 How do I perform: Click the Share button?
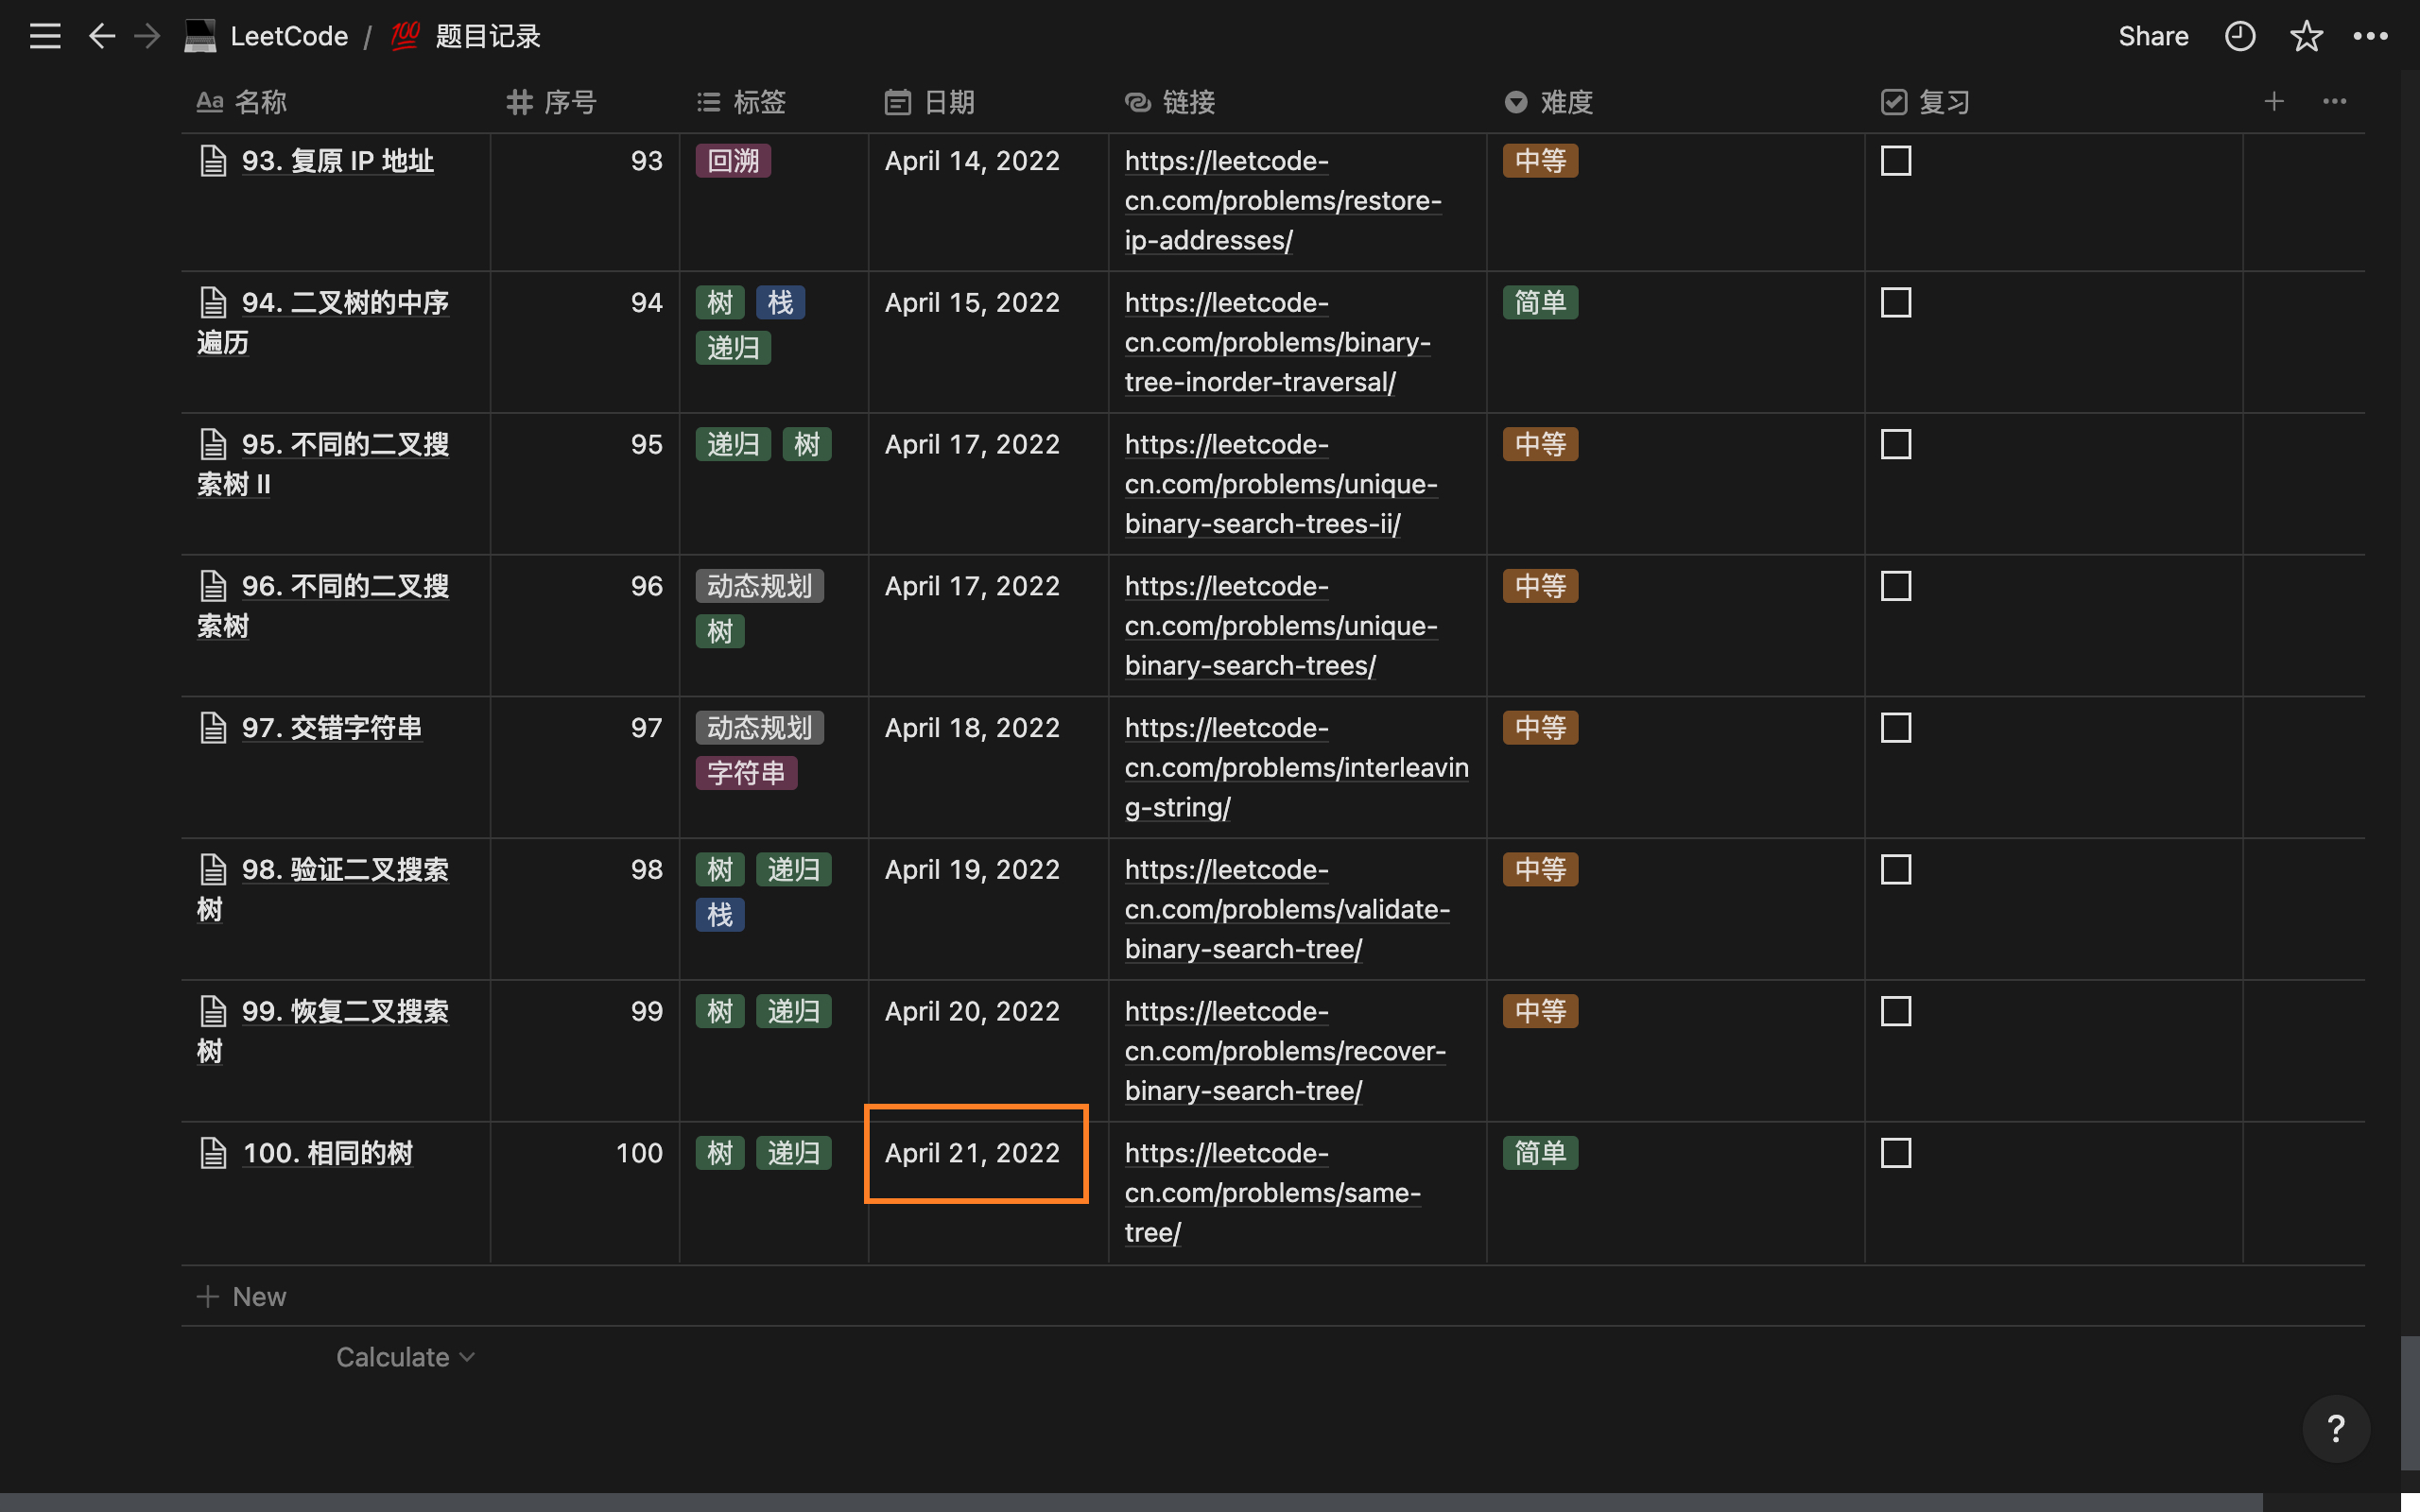[2153, 36]
